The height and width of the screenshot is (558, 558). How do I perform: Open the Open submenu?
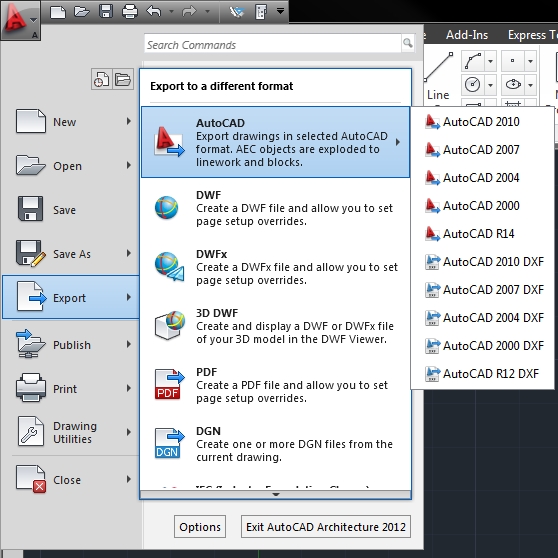[70, 166]
